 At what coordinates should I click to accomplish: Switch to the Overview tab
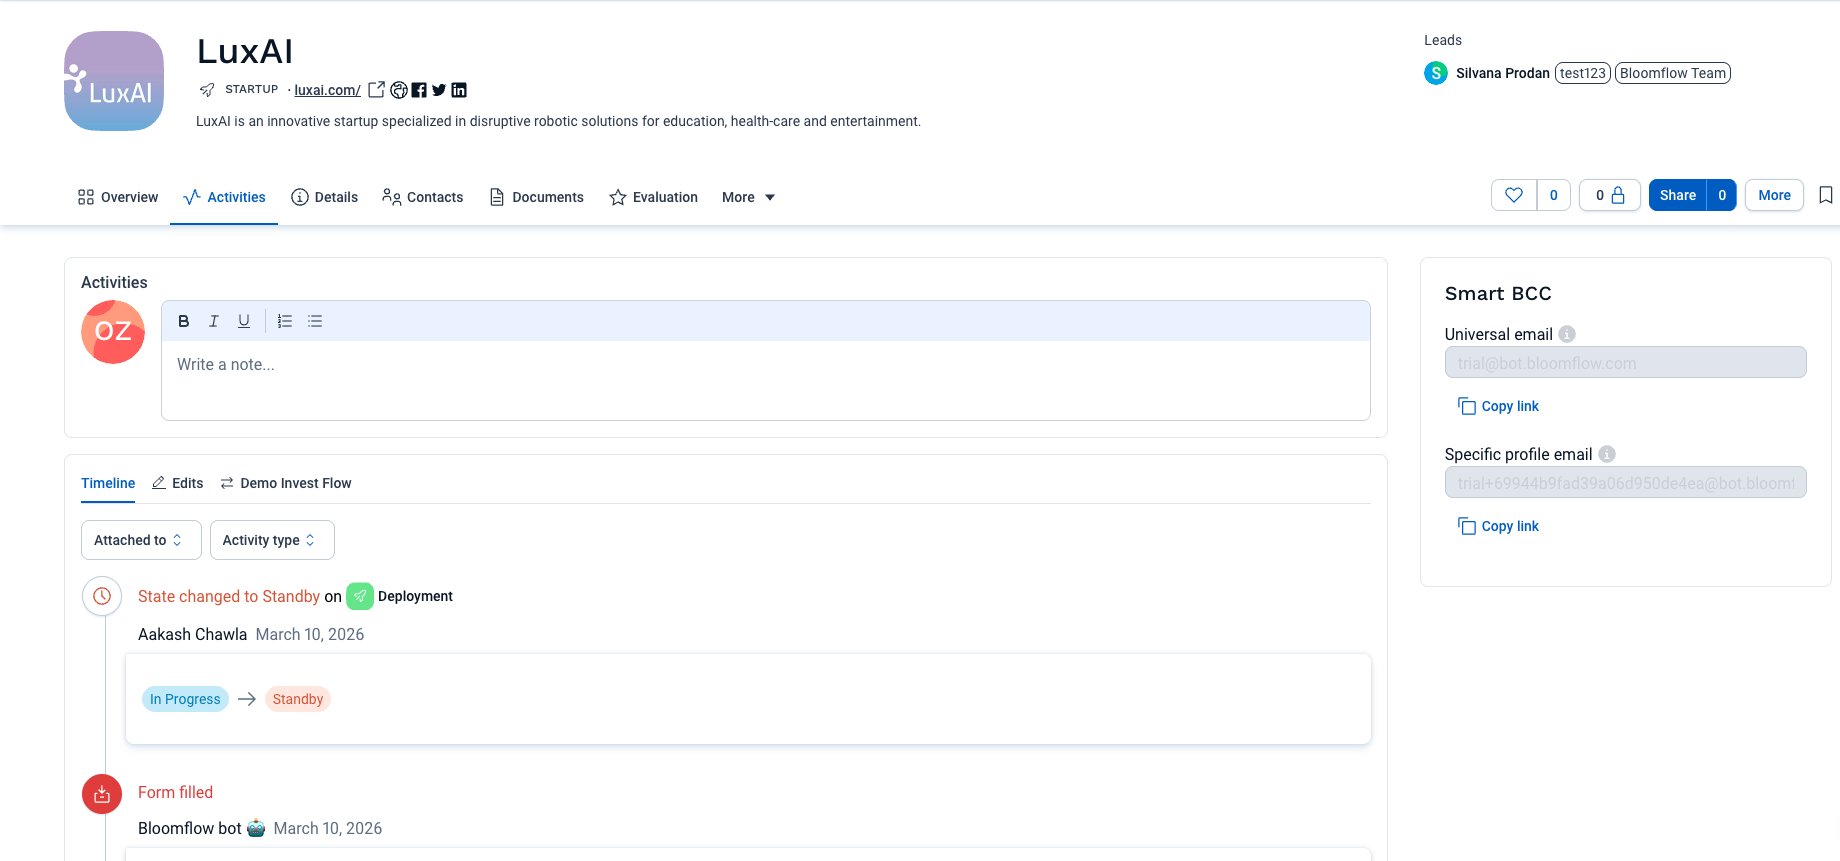pyautogui.click(x=118, y=197)
